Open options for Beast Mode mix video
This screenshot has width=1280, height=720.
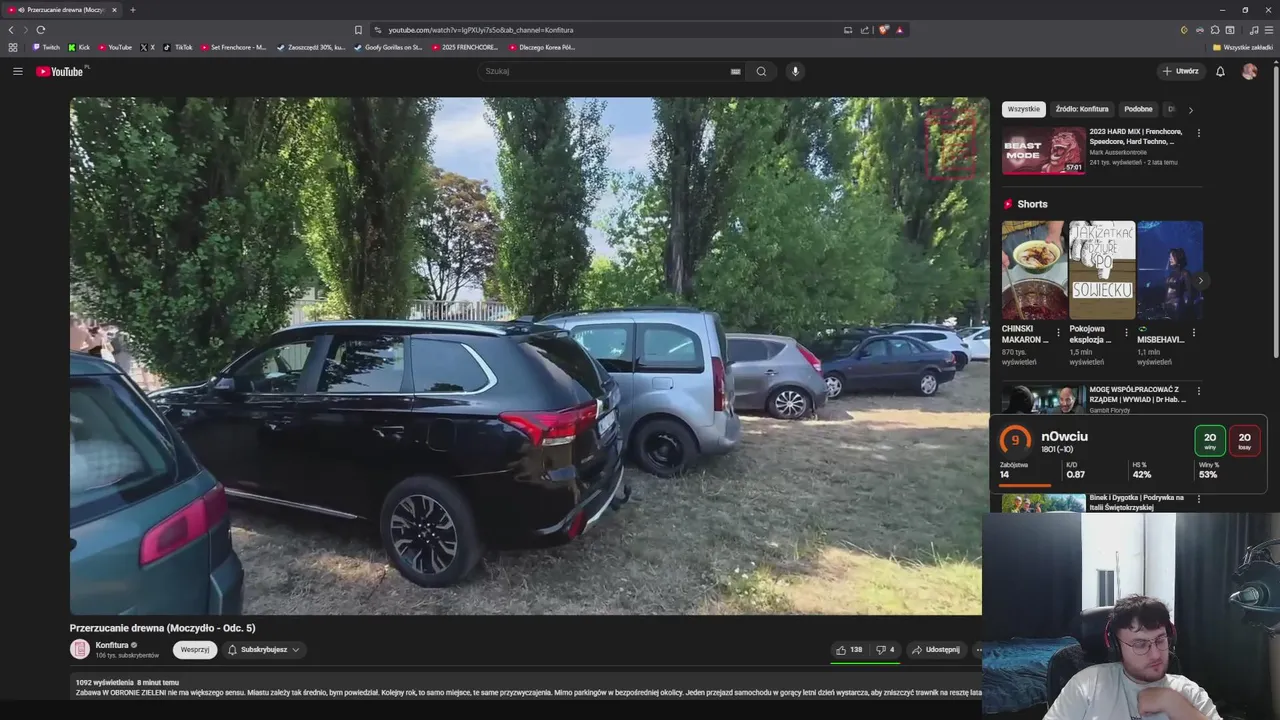(x=1199, y=133)
